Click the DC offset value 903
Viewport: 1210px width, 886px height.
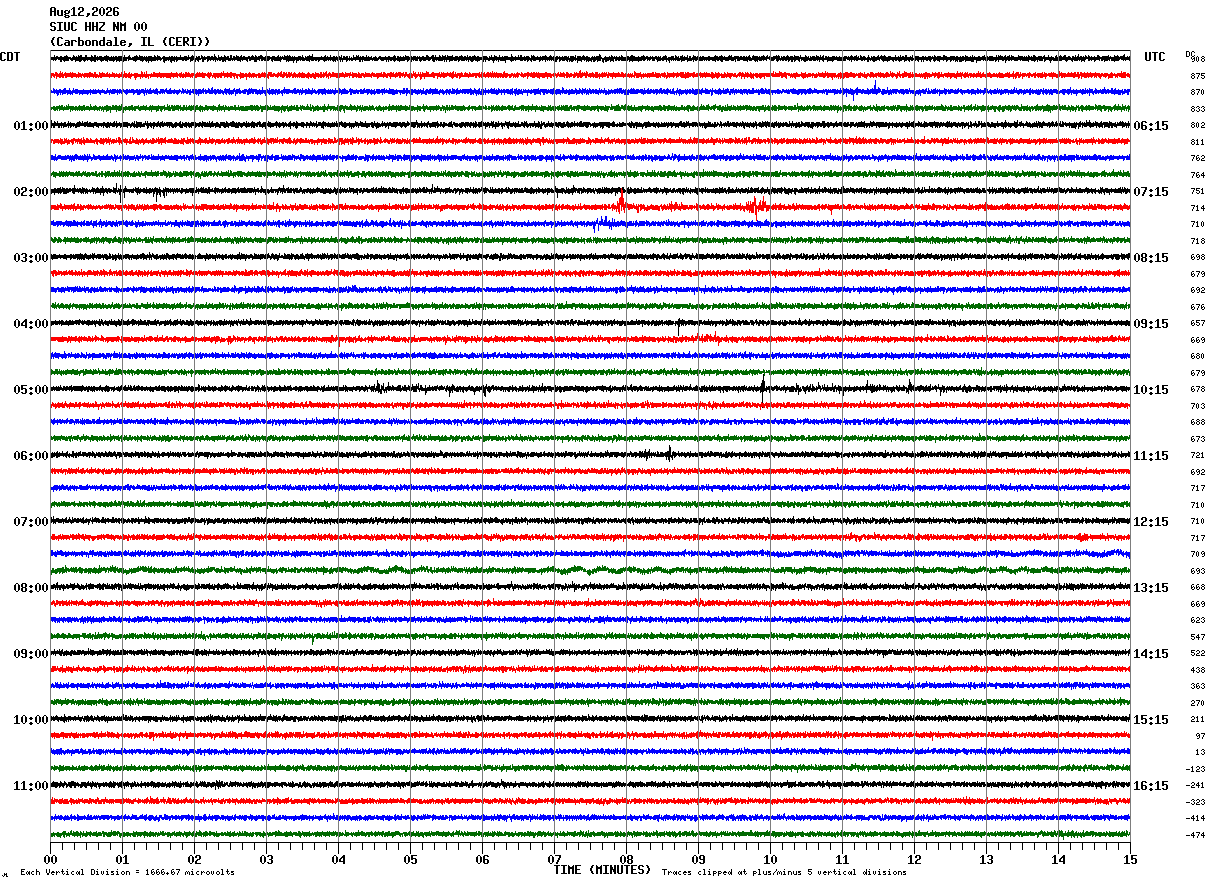[x=1197, y=60]
